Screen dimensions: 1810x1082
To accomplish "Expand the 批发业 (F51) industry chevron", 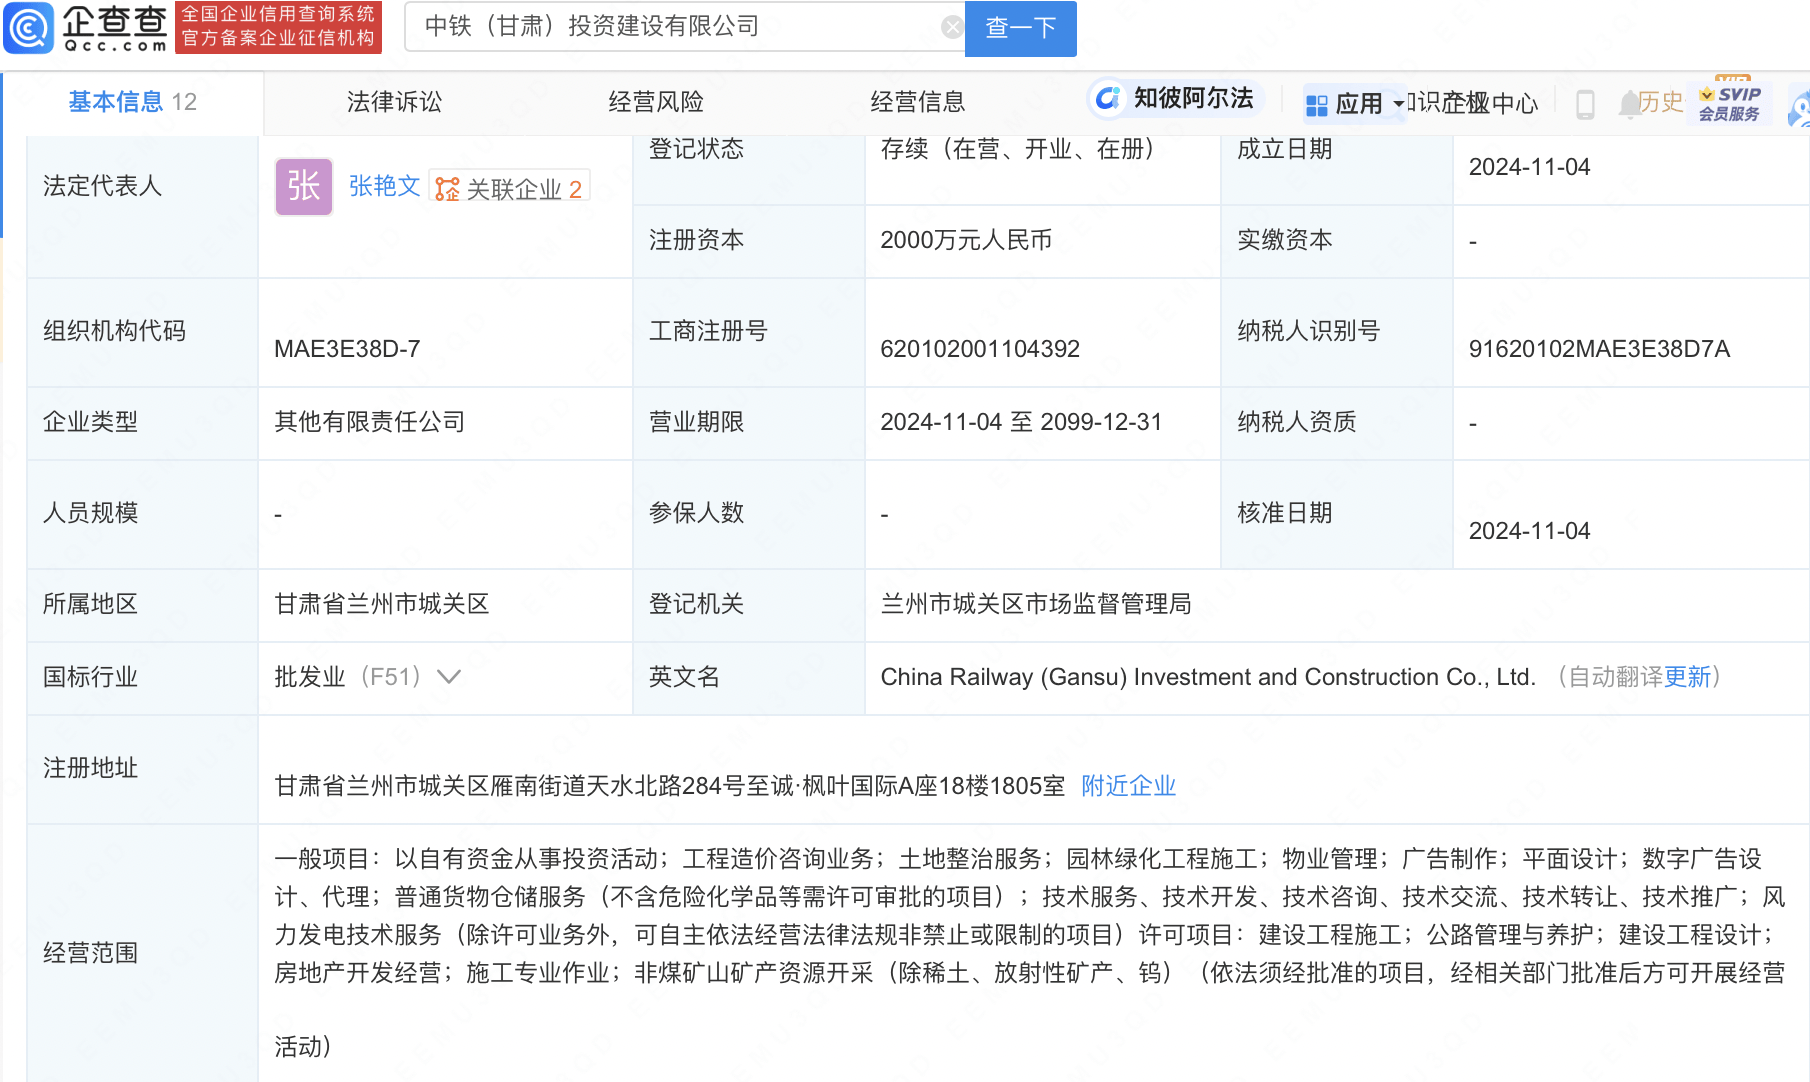I will (x=449, y=677).
